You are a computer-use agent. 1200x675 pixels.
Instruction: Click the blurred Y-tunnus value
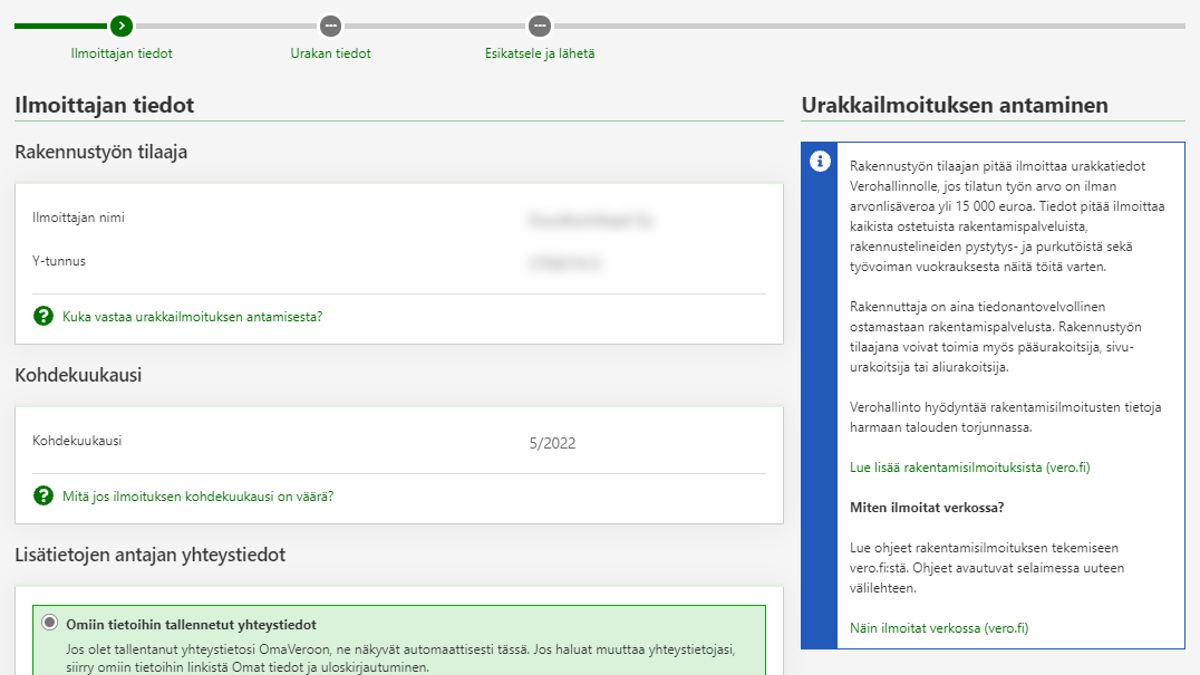click(x=566, y=263)
